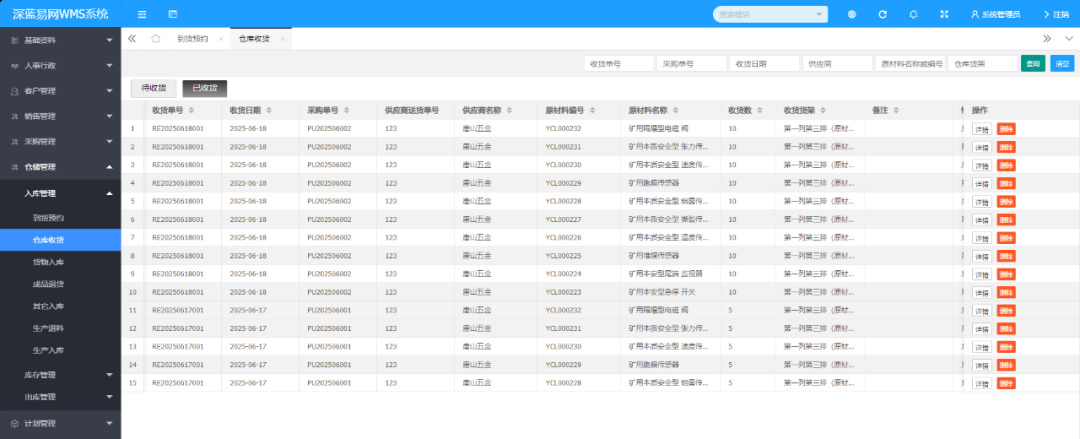Select 货物入库 in sidebar

pos(48,262)
